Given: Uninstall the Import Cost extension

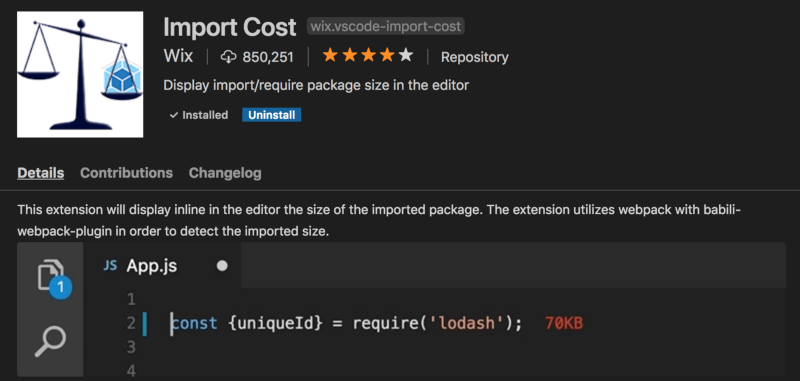Looking at the screenshot, I should pos(271,115).
